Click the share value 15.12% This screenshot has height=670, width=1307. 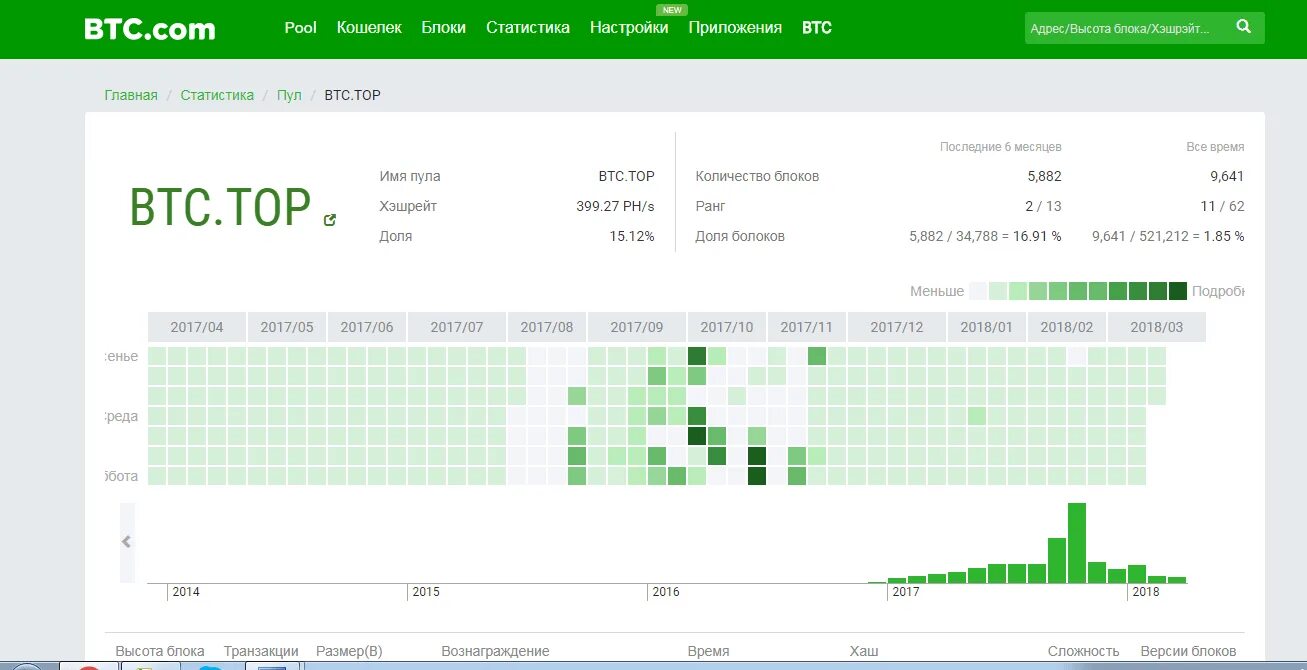click(x=632, y=236)
